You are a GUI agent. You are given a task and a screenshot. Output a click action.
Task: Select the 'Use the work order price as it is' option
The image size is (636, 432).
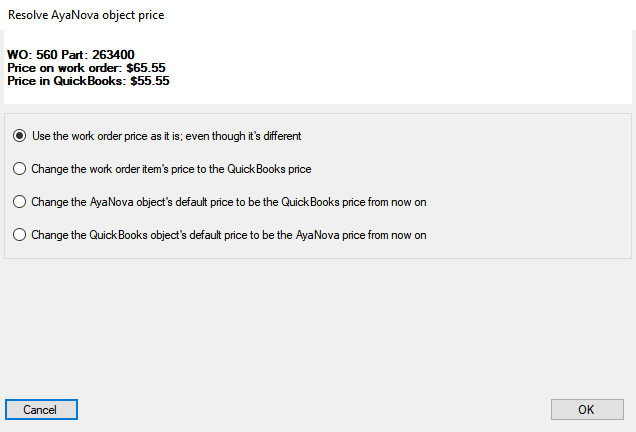click(x=20, y=136)
